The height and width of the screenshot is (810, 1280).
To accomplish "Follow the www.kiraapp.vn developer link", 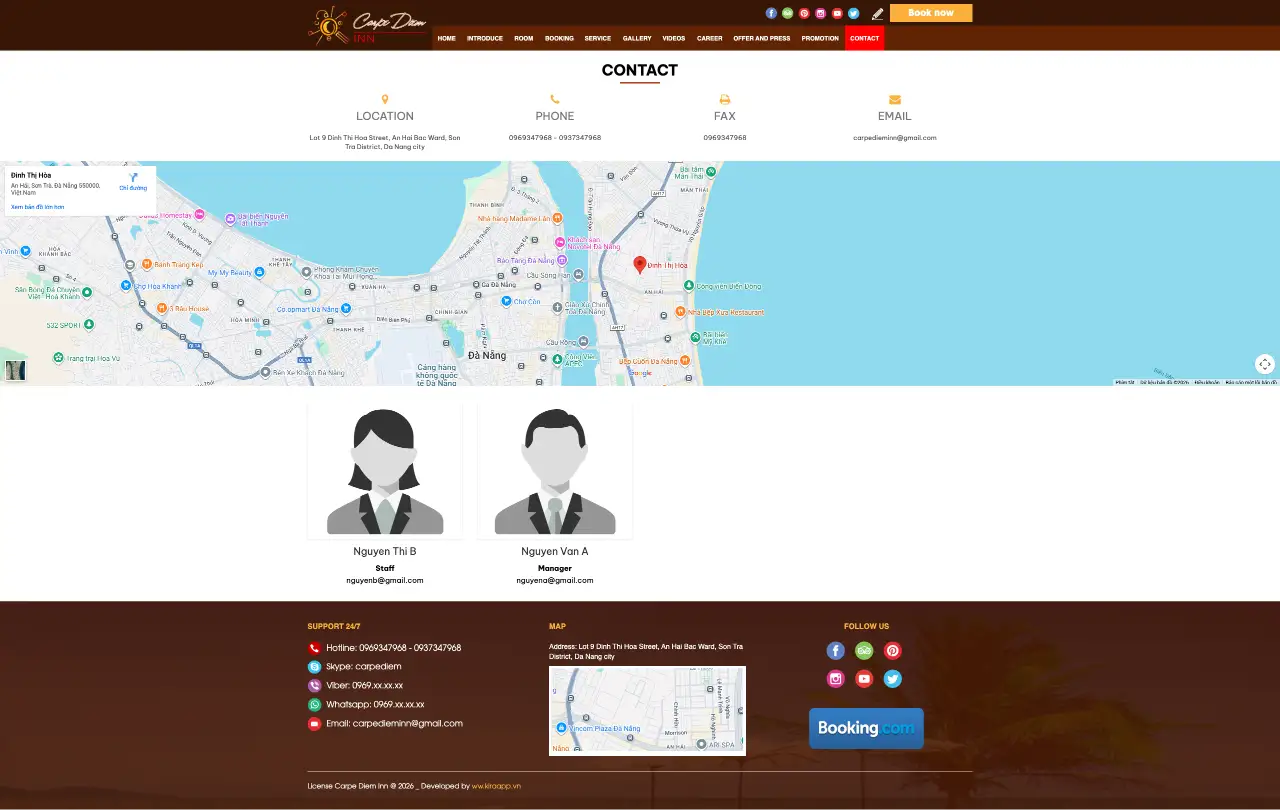I will tap(496, 786).
